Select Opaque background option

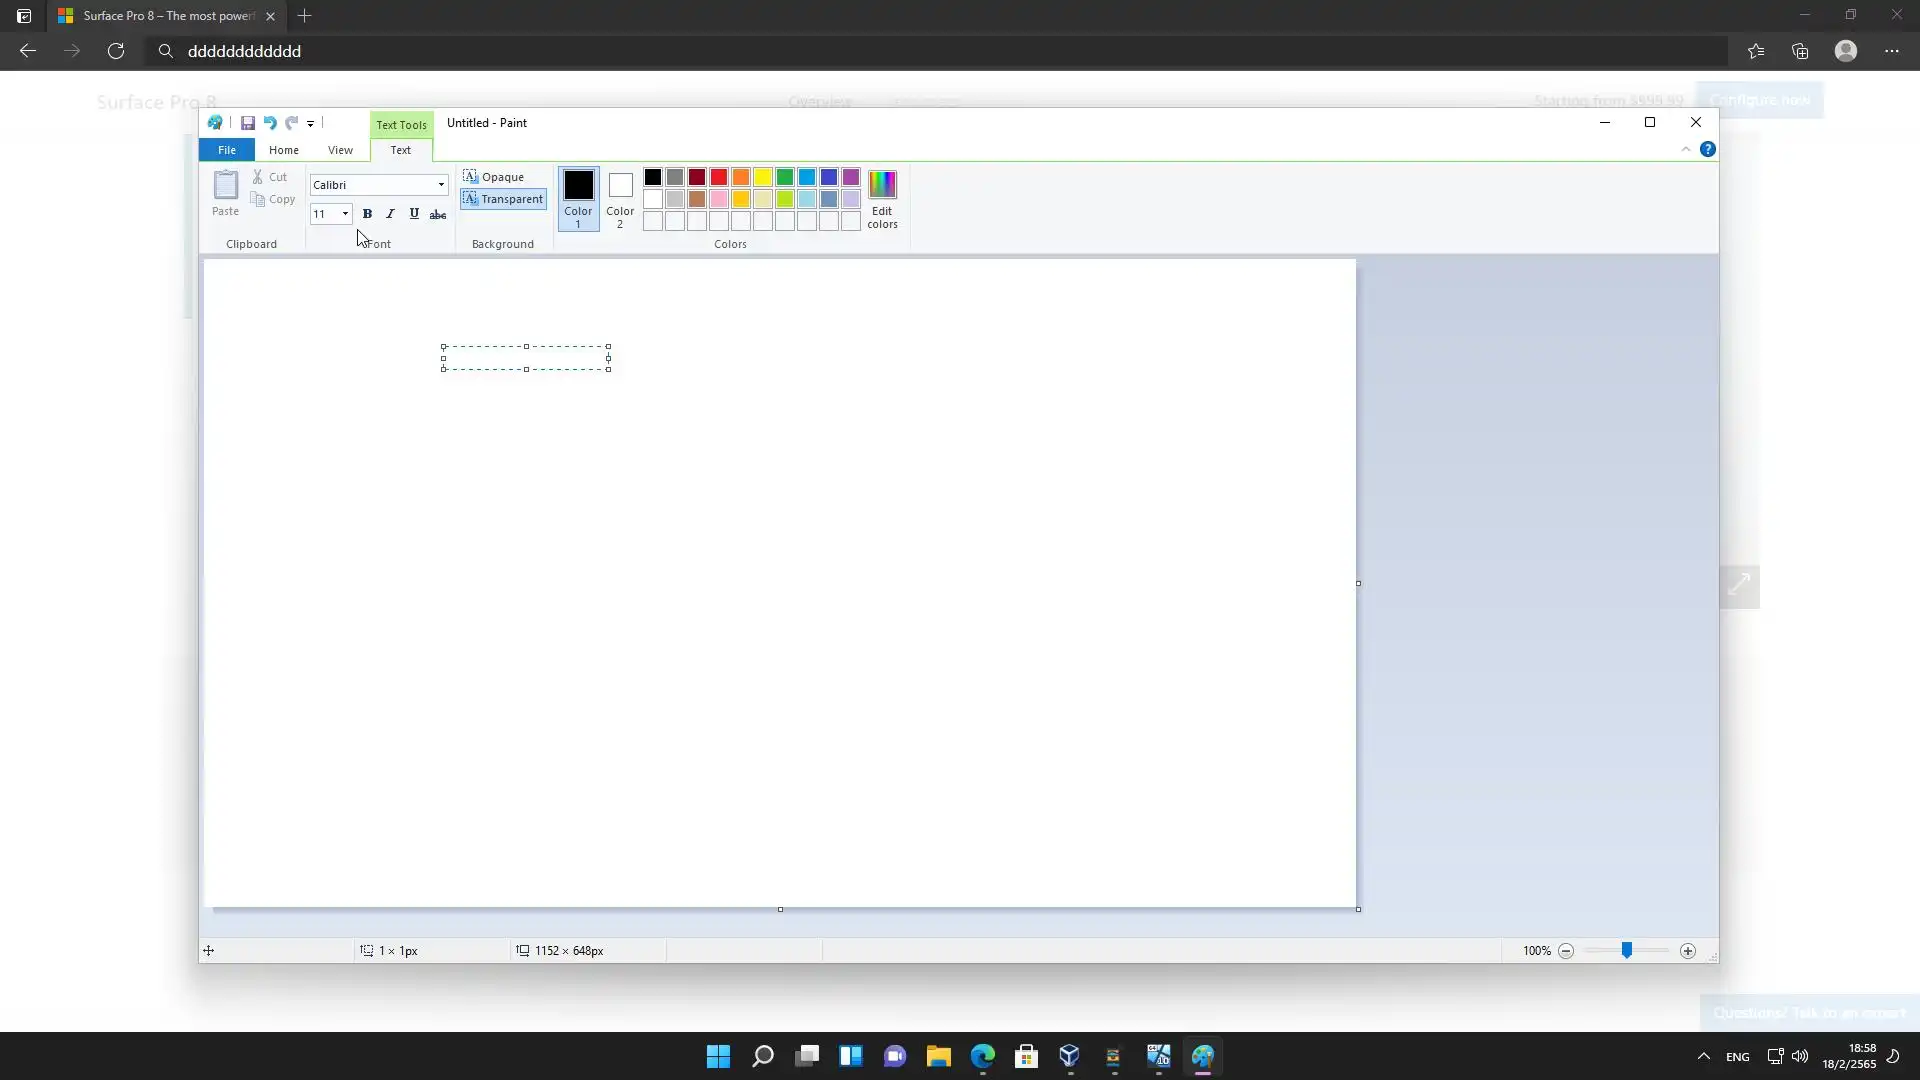click(494, 177)
